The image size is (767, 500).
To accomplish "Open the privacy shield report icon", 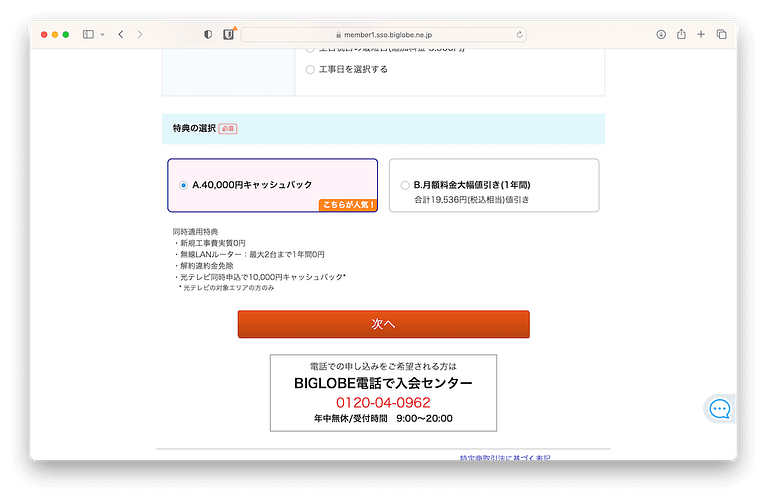I will tap(208, 34).
